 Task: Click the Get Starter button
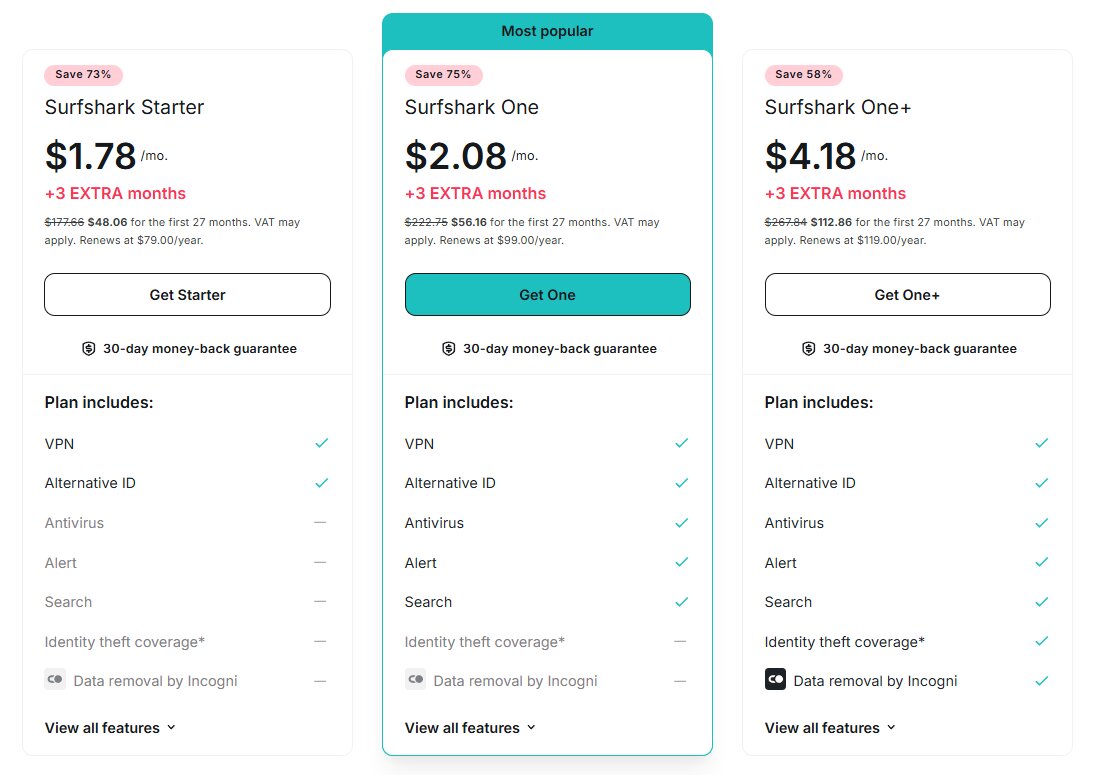[x=187, y=294]
